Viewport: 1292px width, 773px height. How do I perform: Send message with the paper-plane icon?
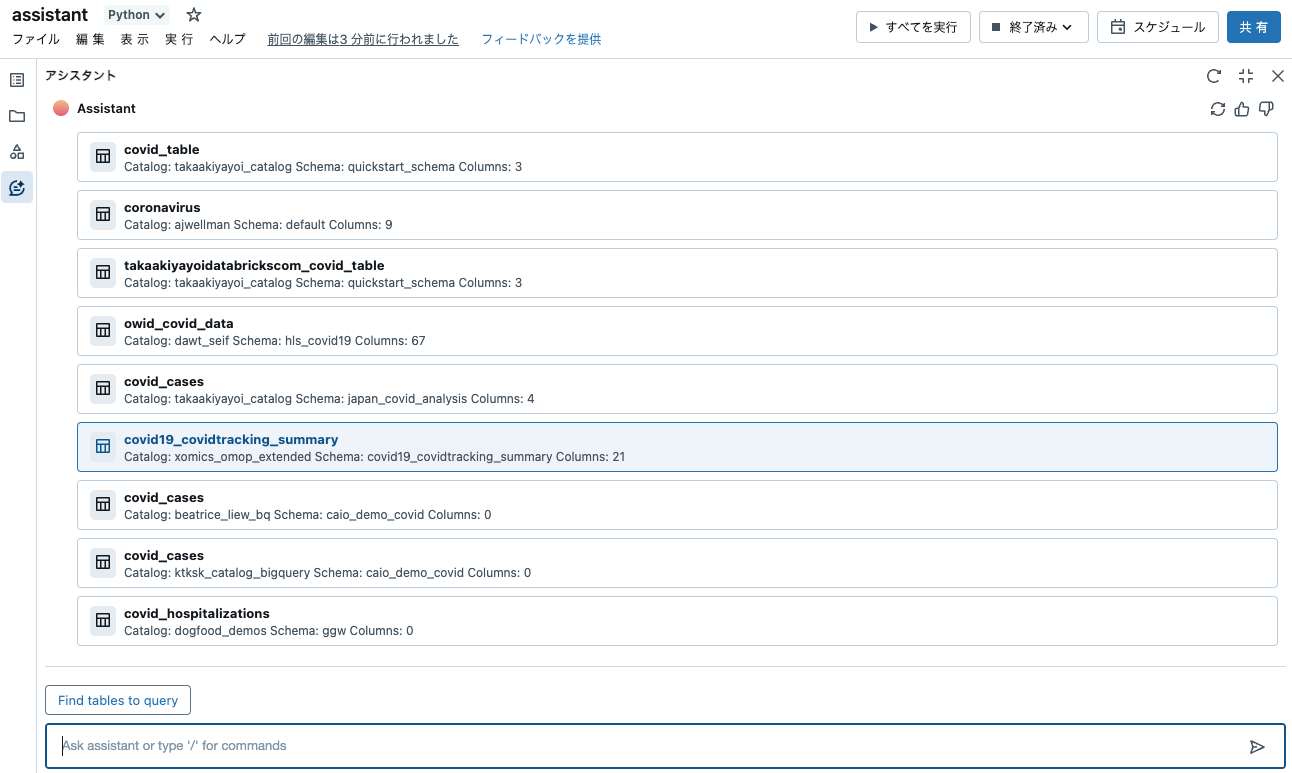point(1258,745)
